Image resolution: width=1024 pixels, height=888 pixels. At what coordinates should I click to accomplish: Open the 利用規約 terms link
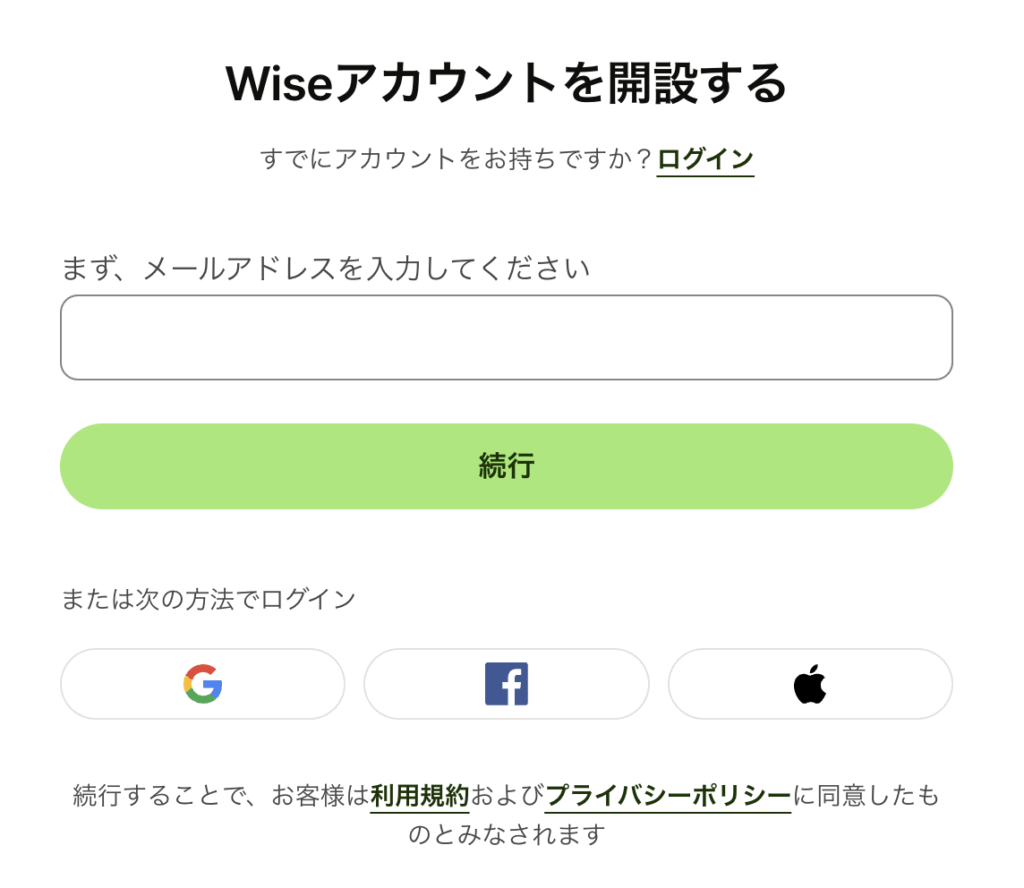click(x=419, y=796)
